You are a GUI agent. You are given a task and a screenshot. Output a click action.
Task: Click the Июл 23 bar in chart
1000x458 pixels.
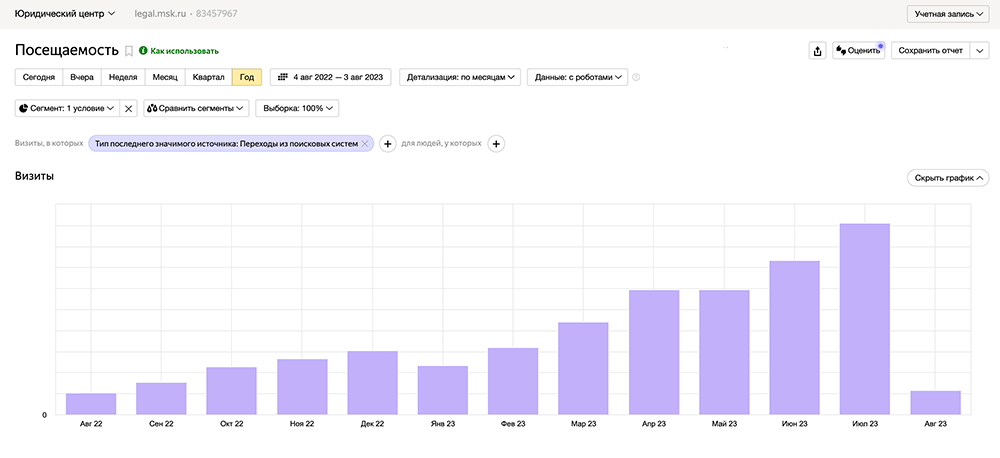(x=865, y=318)
